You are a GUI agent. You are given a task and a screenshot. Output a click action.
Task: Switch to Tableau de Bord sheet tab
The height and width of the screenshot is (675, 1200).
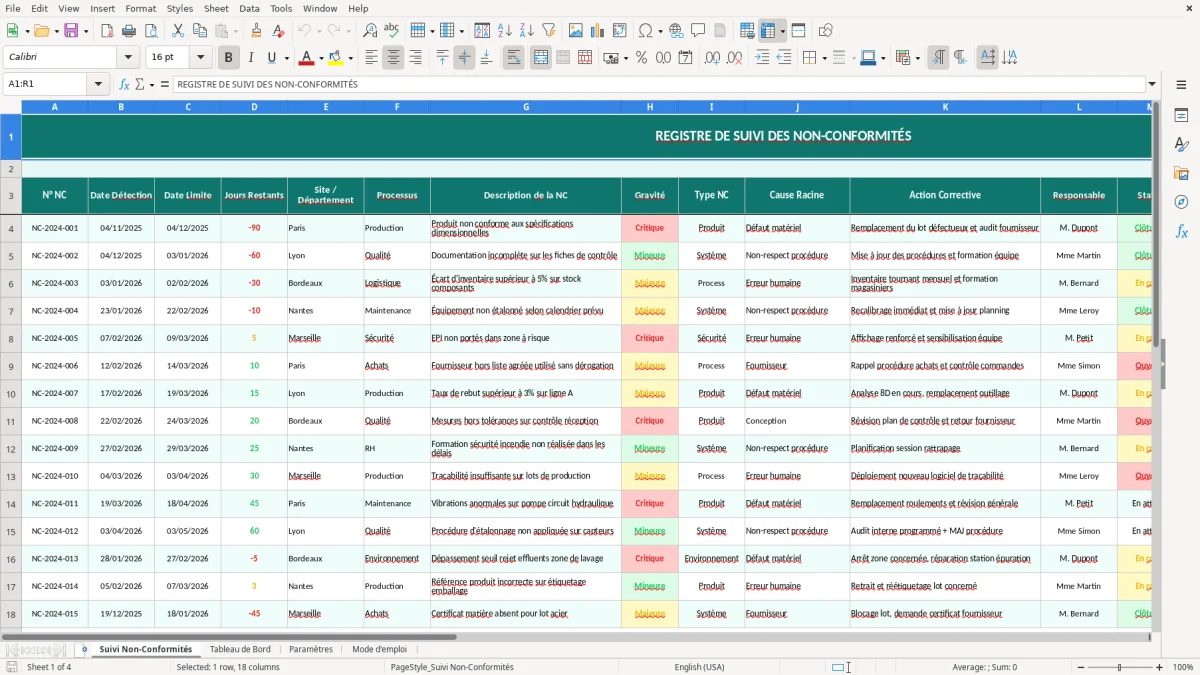click(240, 649)
